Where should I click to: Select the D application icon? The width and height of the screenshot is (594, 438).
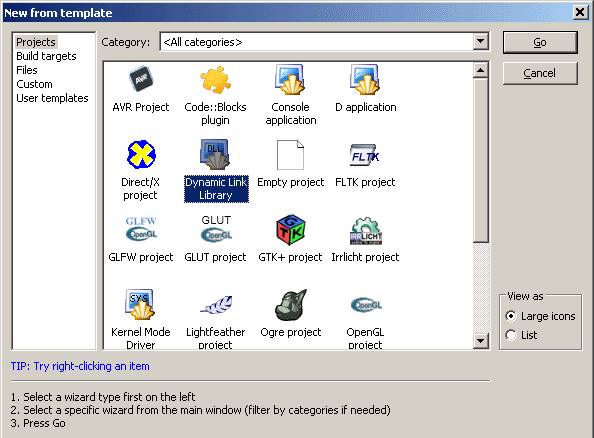[365, 79]
